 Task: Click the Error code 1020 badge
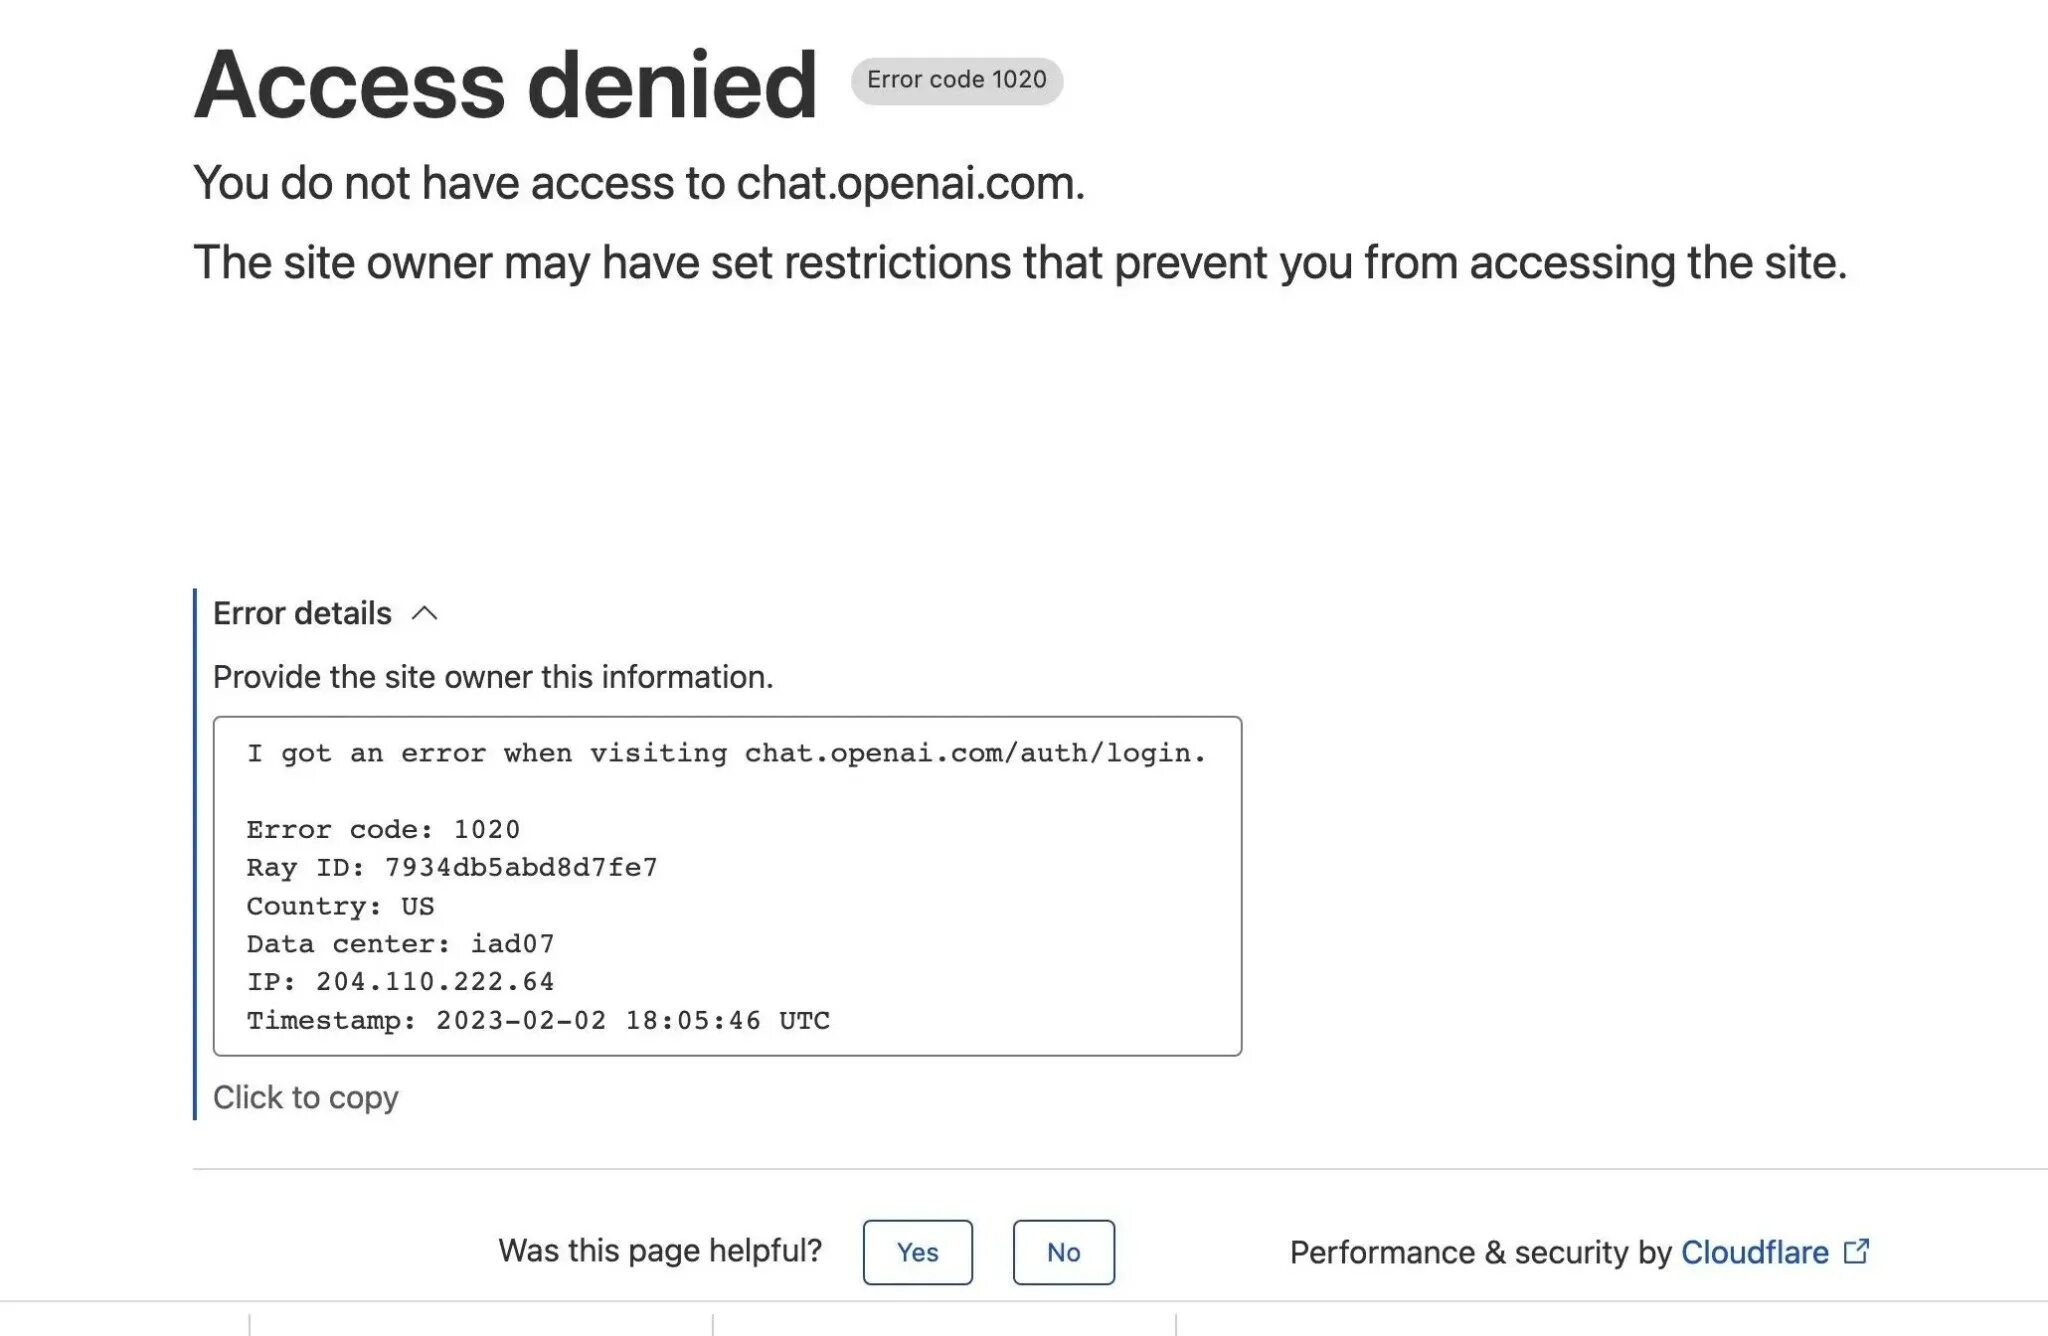point(956,80)
